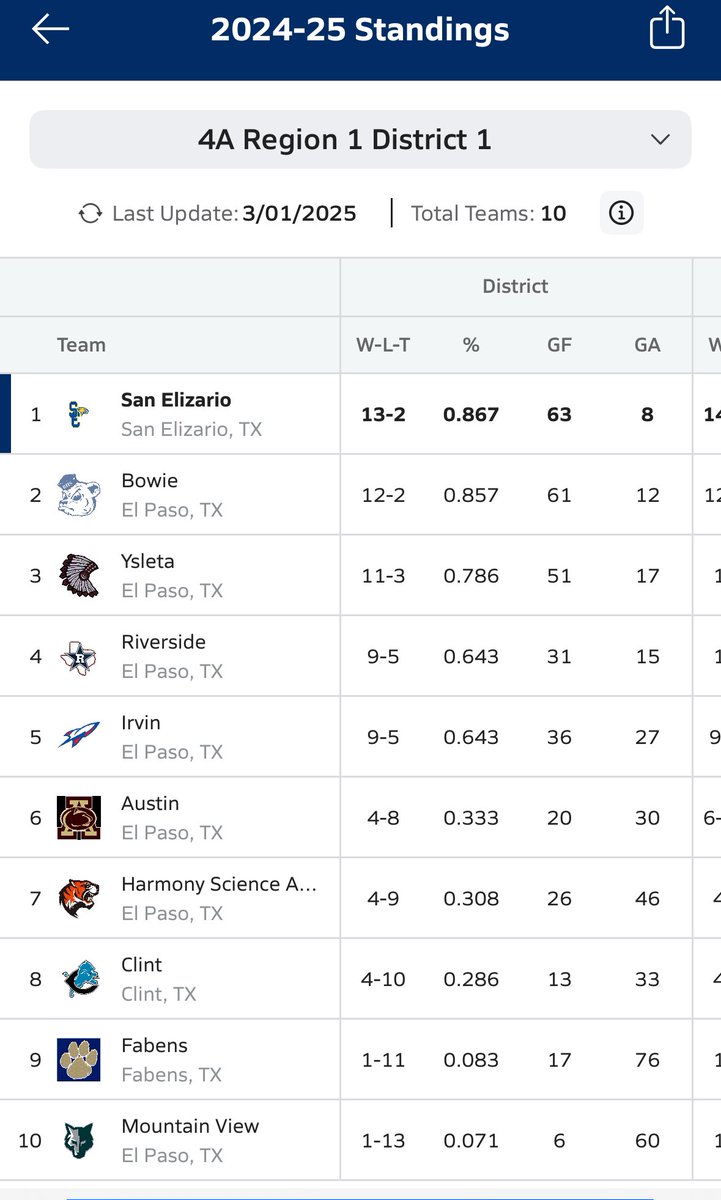Sort by the W-L-T column header
Screen dimensions: 721x1200
(x=383, y=345)
